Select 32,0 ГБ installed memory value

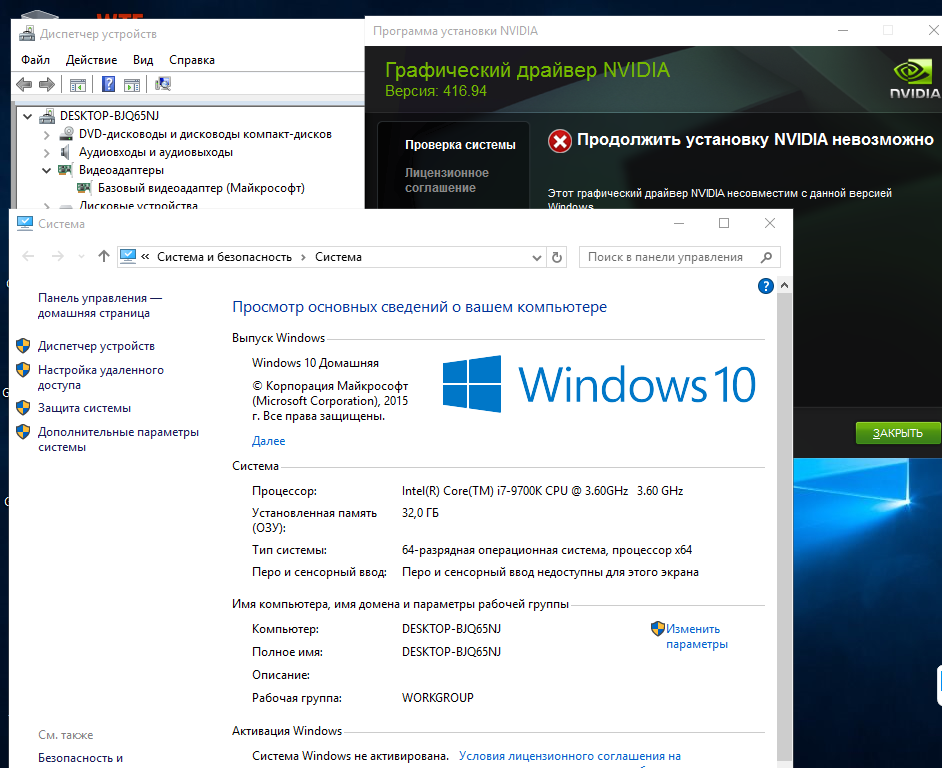pyautogui.click(x=420, y=513)
